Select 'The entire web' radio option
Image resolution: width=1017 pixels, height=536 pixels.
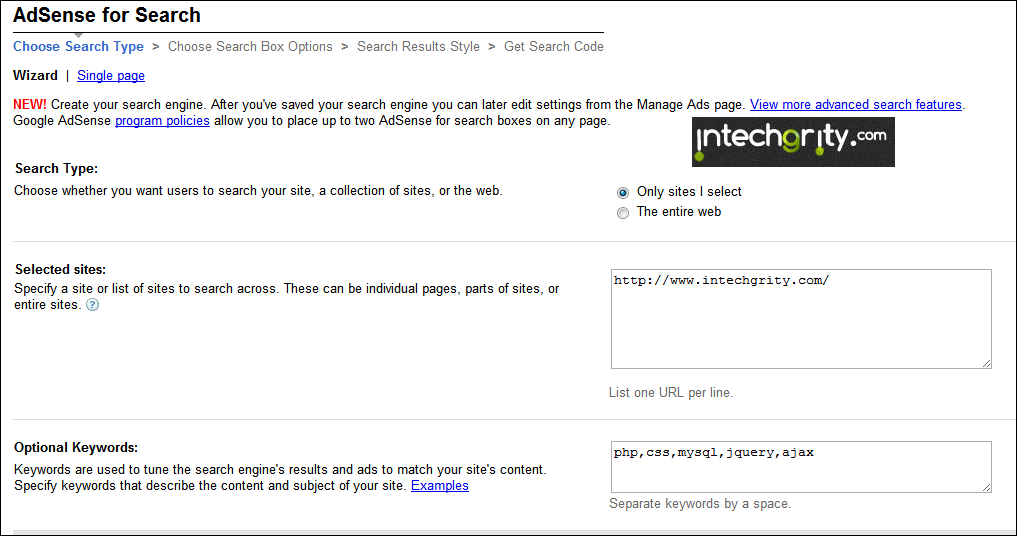tap(623, 213)
